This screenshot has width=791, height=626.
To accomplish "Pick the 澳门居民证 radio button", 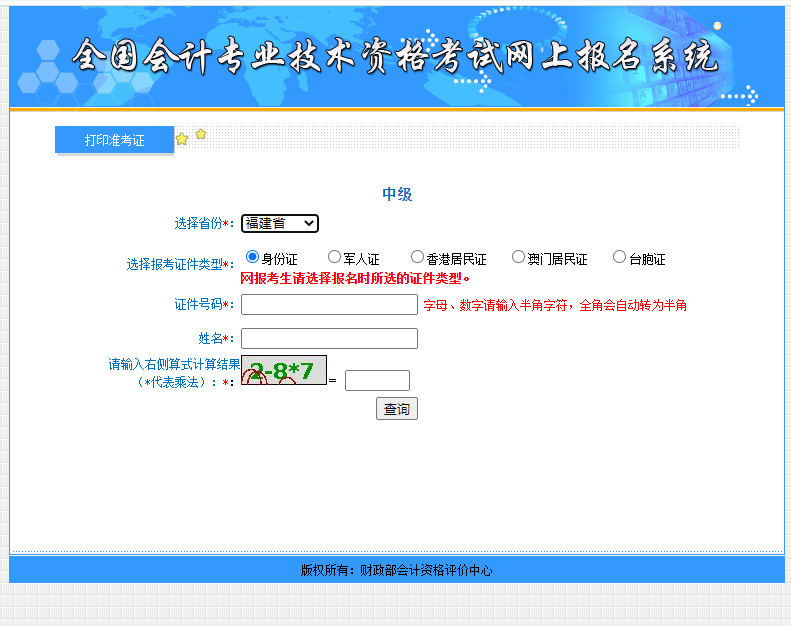I will coord(518,257).
